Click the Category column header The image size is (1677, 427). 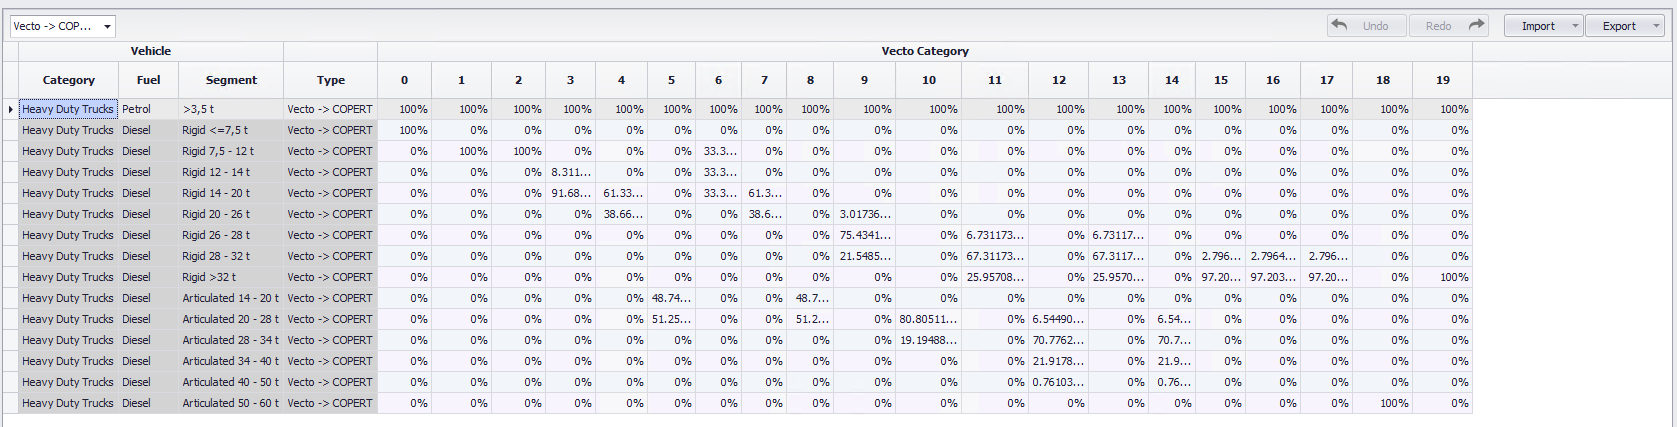[69, 80]
